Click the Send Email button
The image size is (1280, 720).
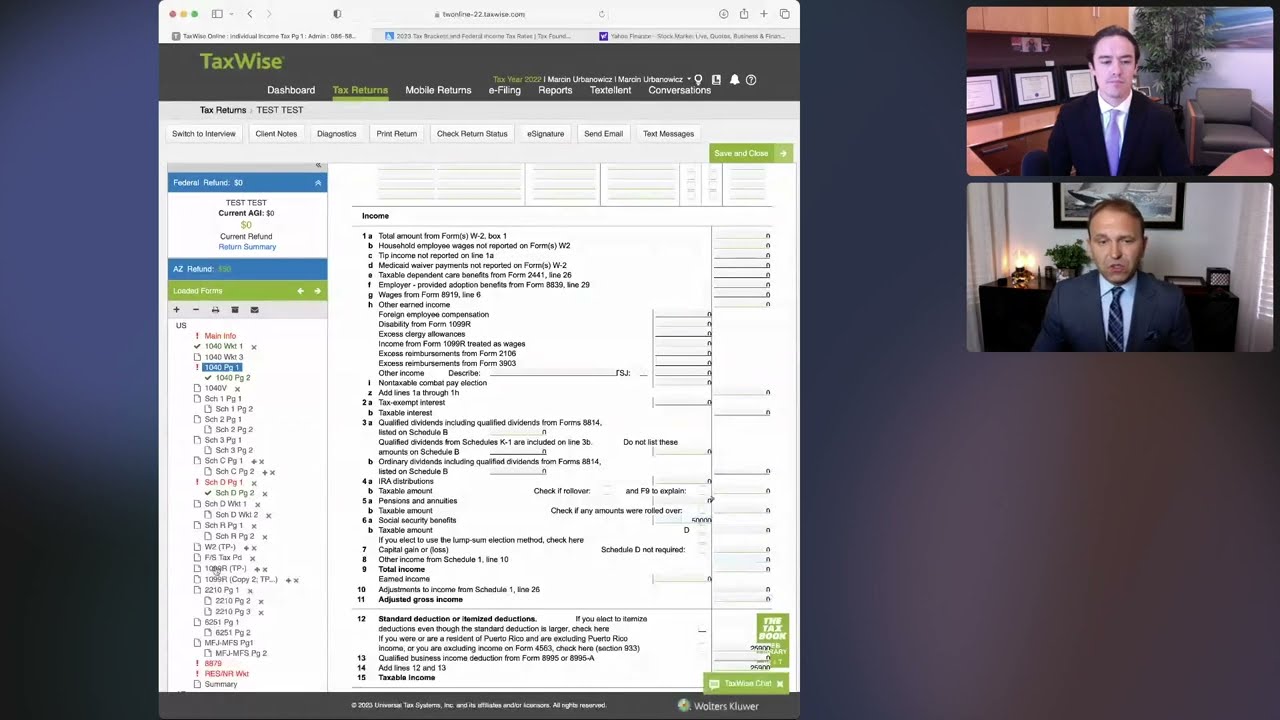coord(603,134)
